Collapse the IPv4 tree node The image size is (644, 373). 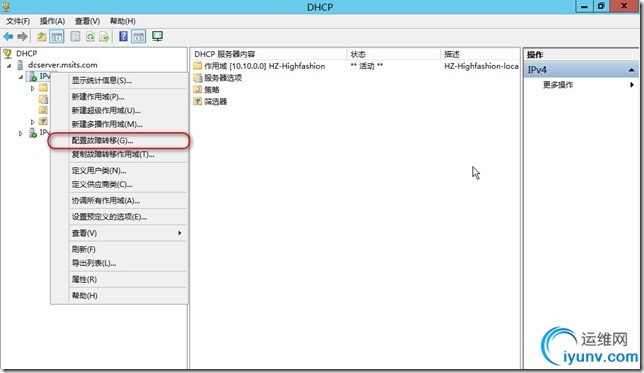(21, 77)
